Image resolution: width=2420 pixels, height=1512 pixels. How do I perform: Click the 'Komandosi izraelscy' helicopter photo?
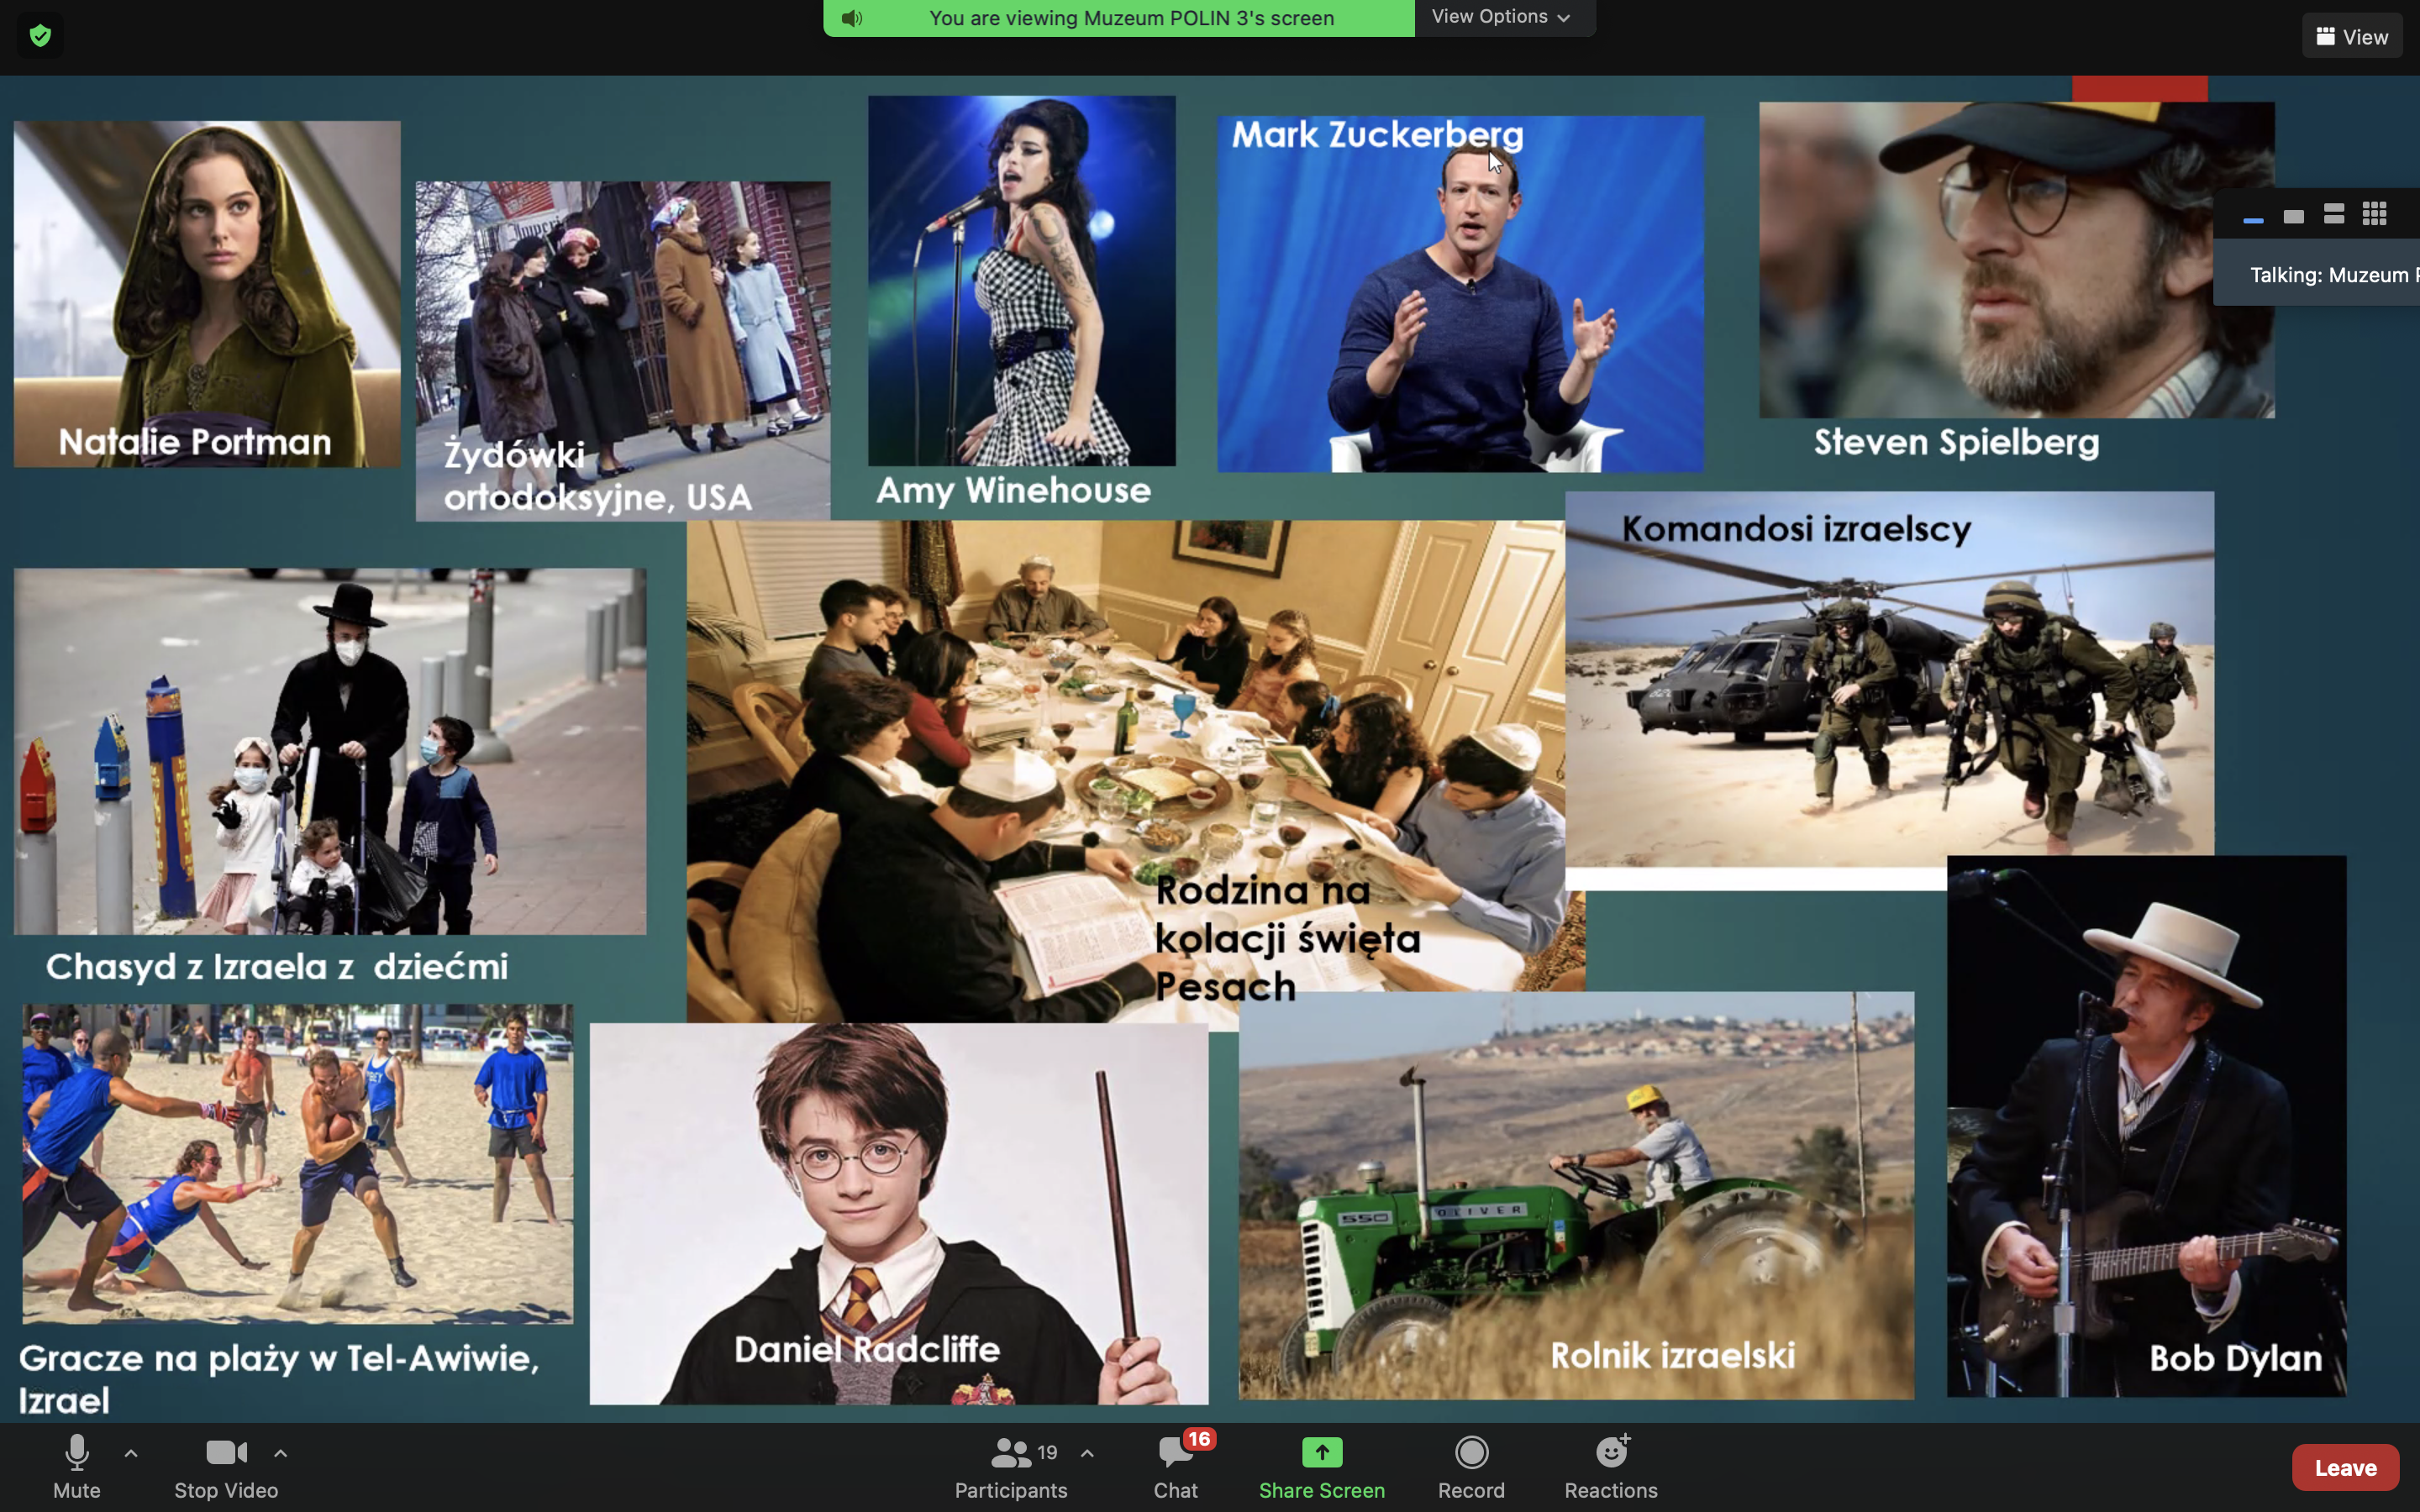tap(1889, 690)
